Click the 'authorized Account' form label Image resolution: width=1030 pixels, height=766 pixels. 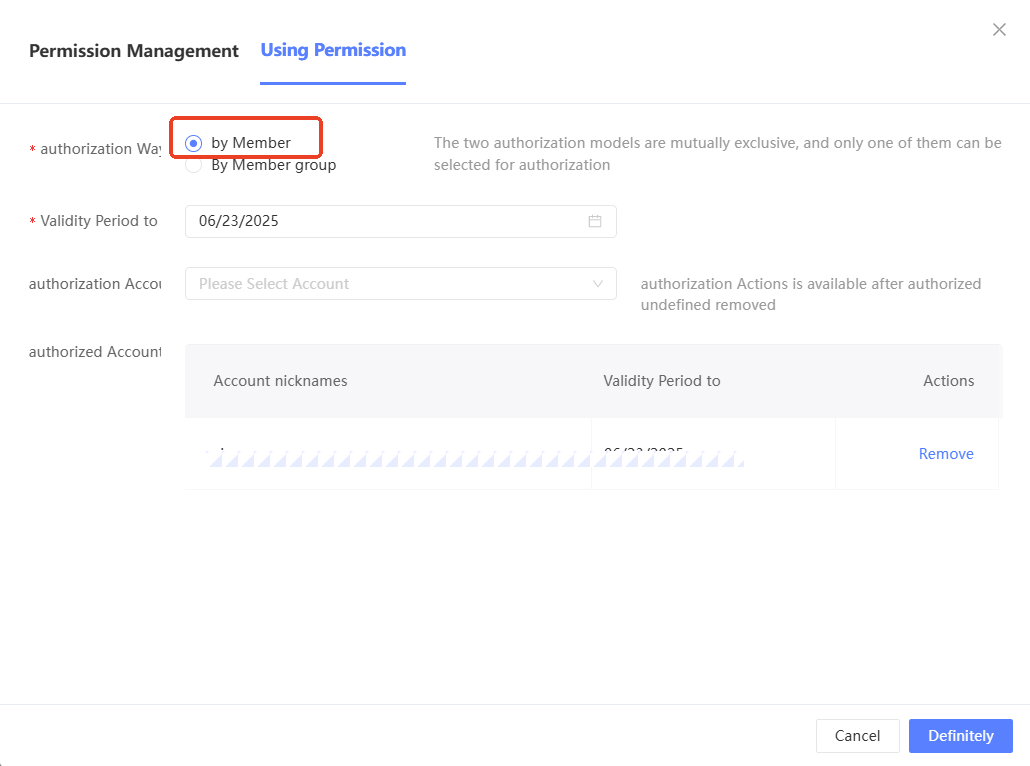[95, 352]
